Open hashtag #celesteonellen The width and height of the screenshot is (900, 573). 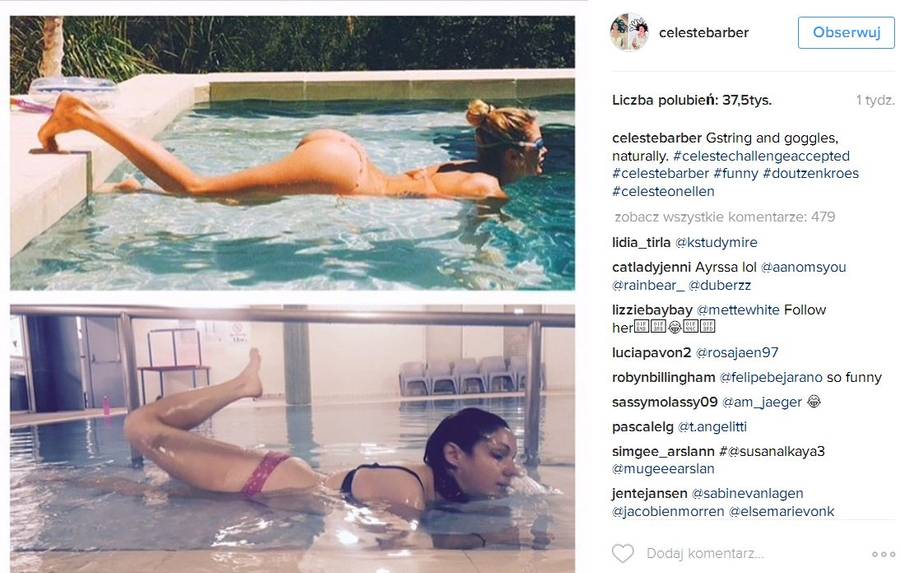click(x=663, y=191)
